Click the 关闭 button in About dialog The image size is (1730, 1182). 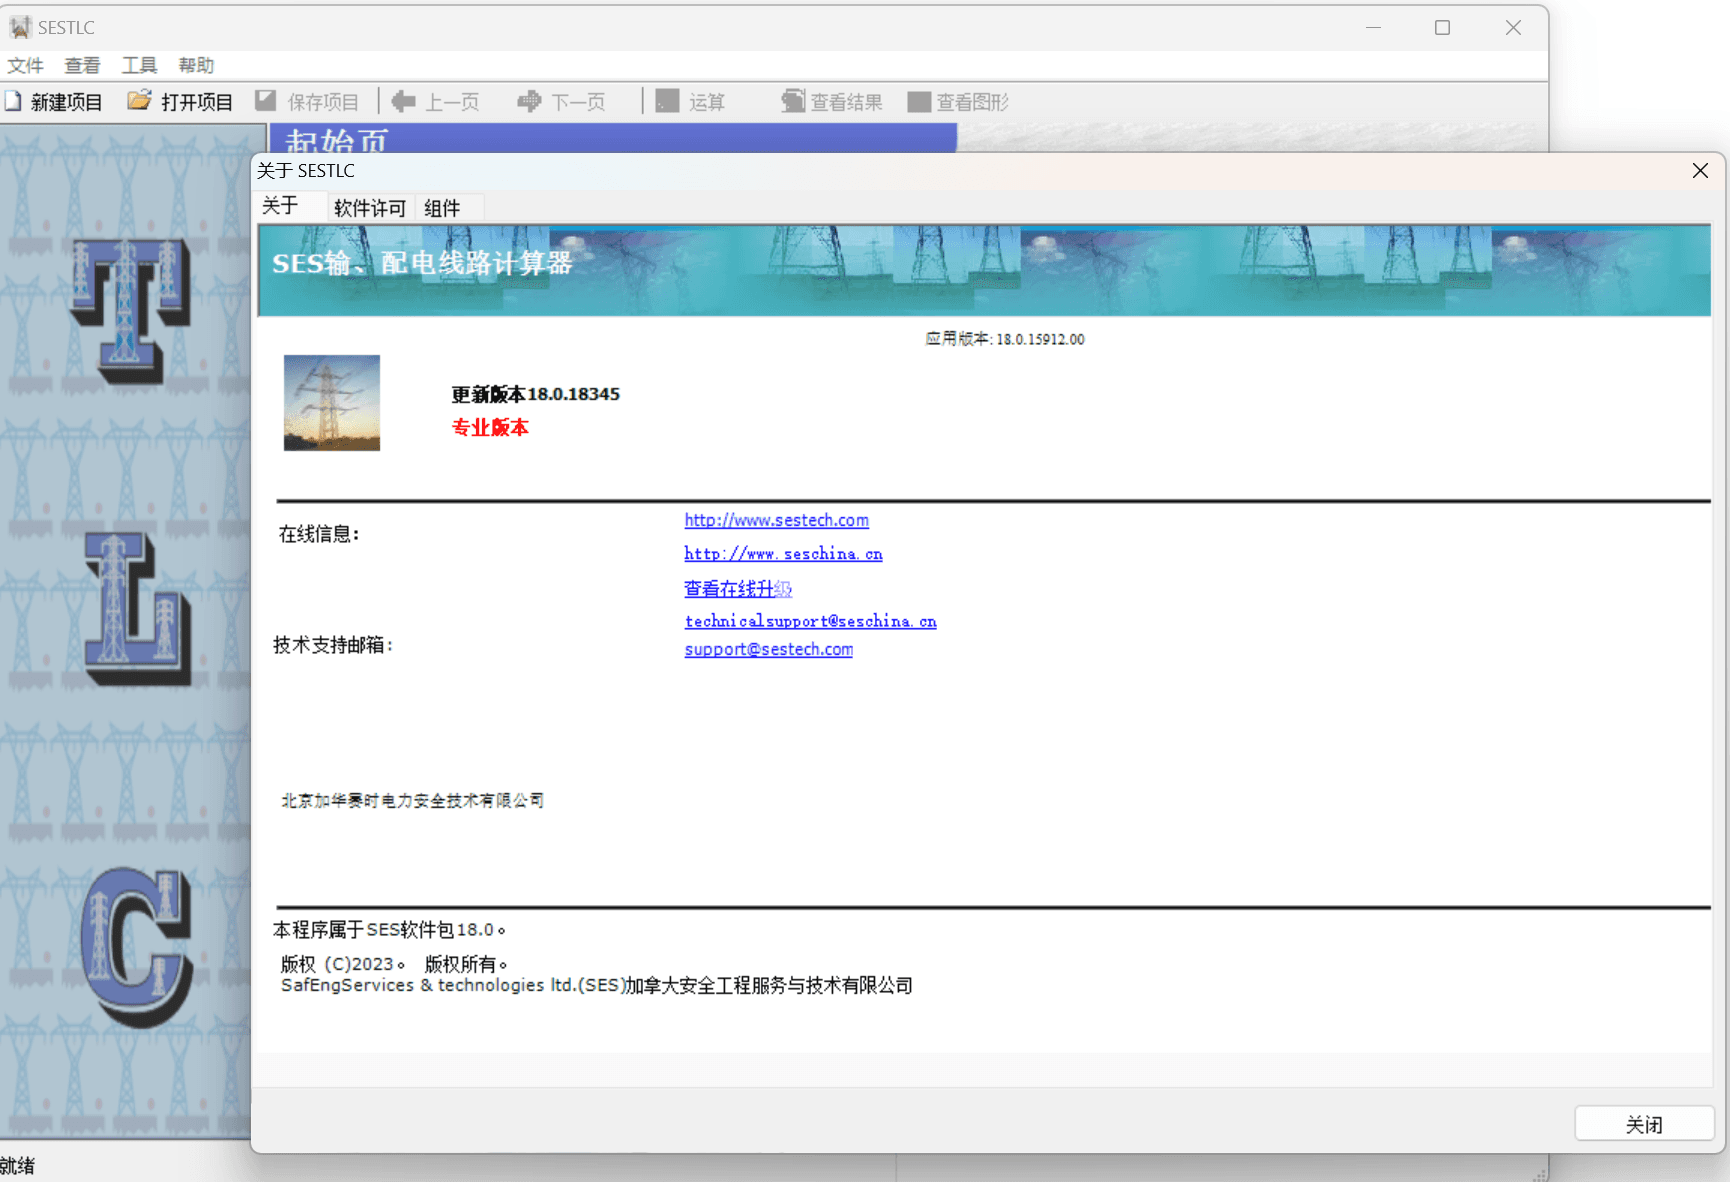(1644, 1124)
